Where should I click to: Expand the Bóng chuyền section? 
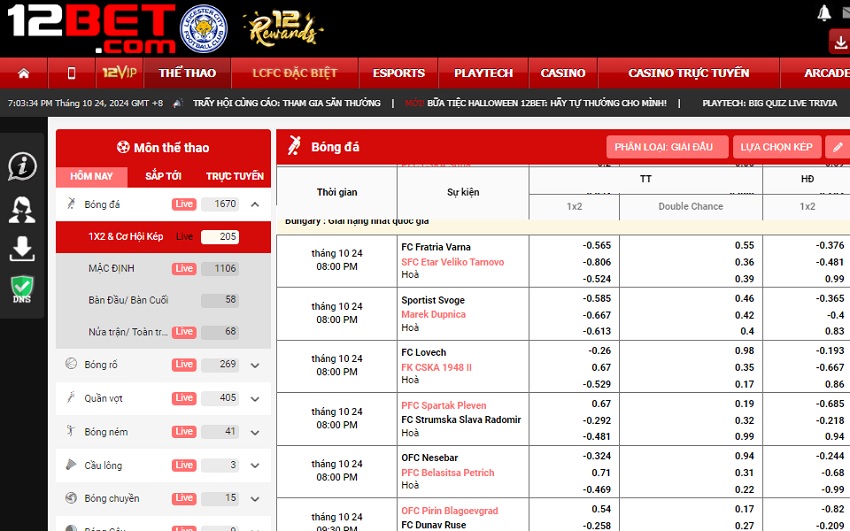pos(255,499)
